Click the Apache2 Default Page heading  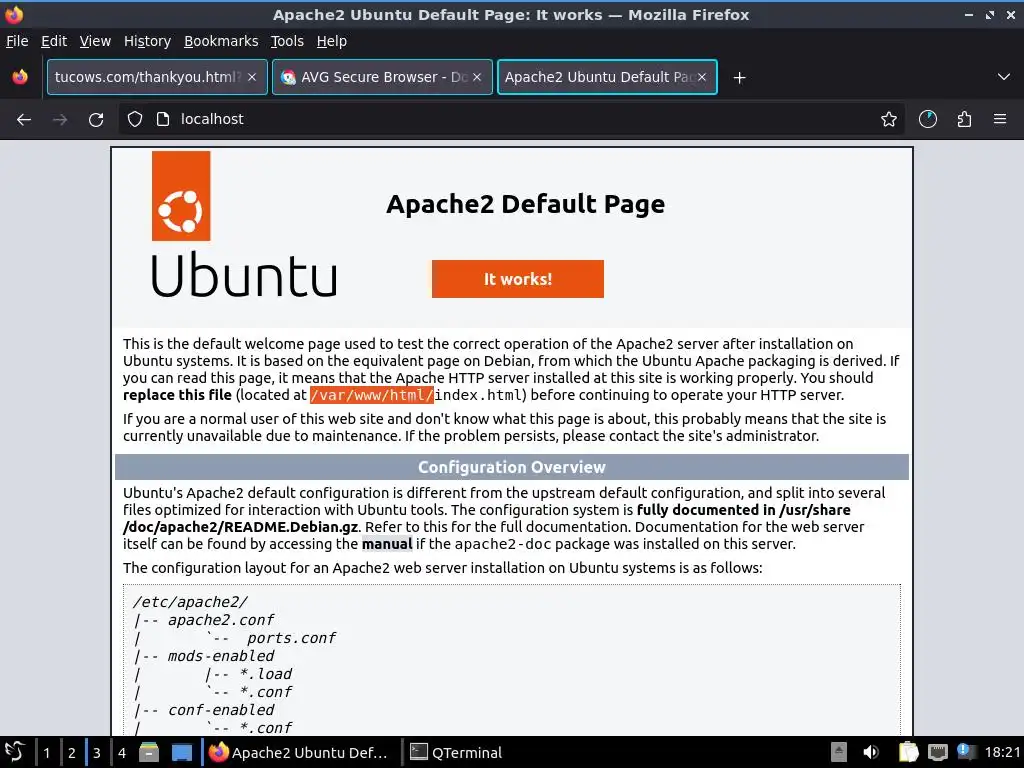tap(525, 204)
